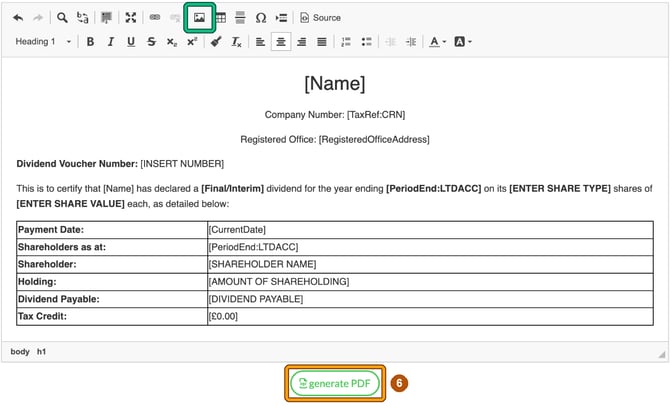Click the [PeriodEnd:LTDACC] table cell
Image resolution: width=670 pixels, height=406 pixels.
click(430, 247)
